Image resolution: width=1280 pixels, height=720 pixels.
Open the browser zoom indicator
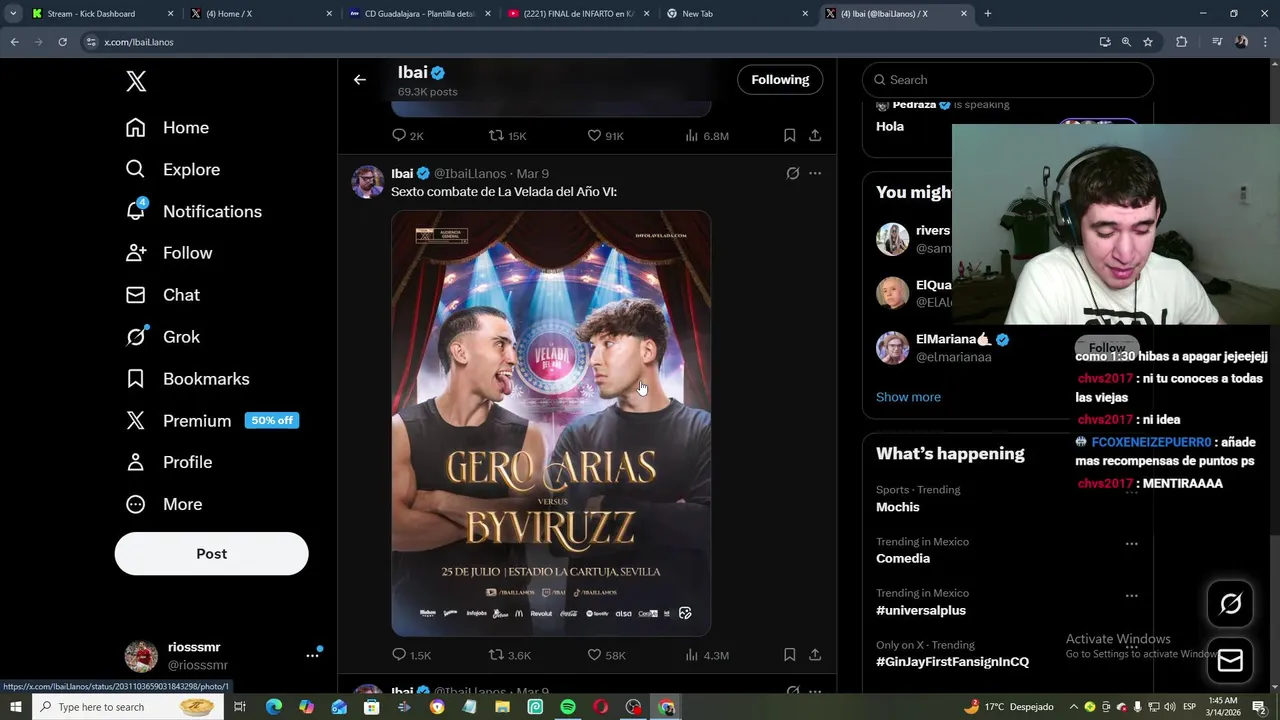pyautogui.click(x=1126, y=42)
